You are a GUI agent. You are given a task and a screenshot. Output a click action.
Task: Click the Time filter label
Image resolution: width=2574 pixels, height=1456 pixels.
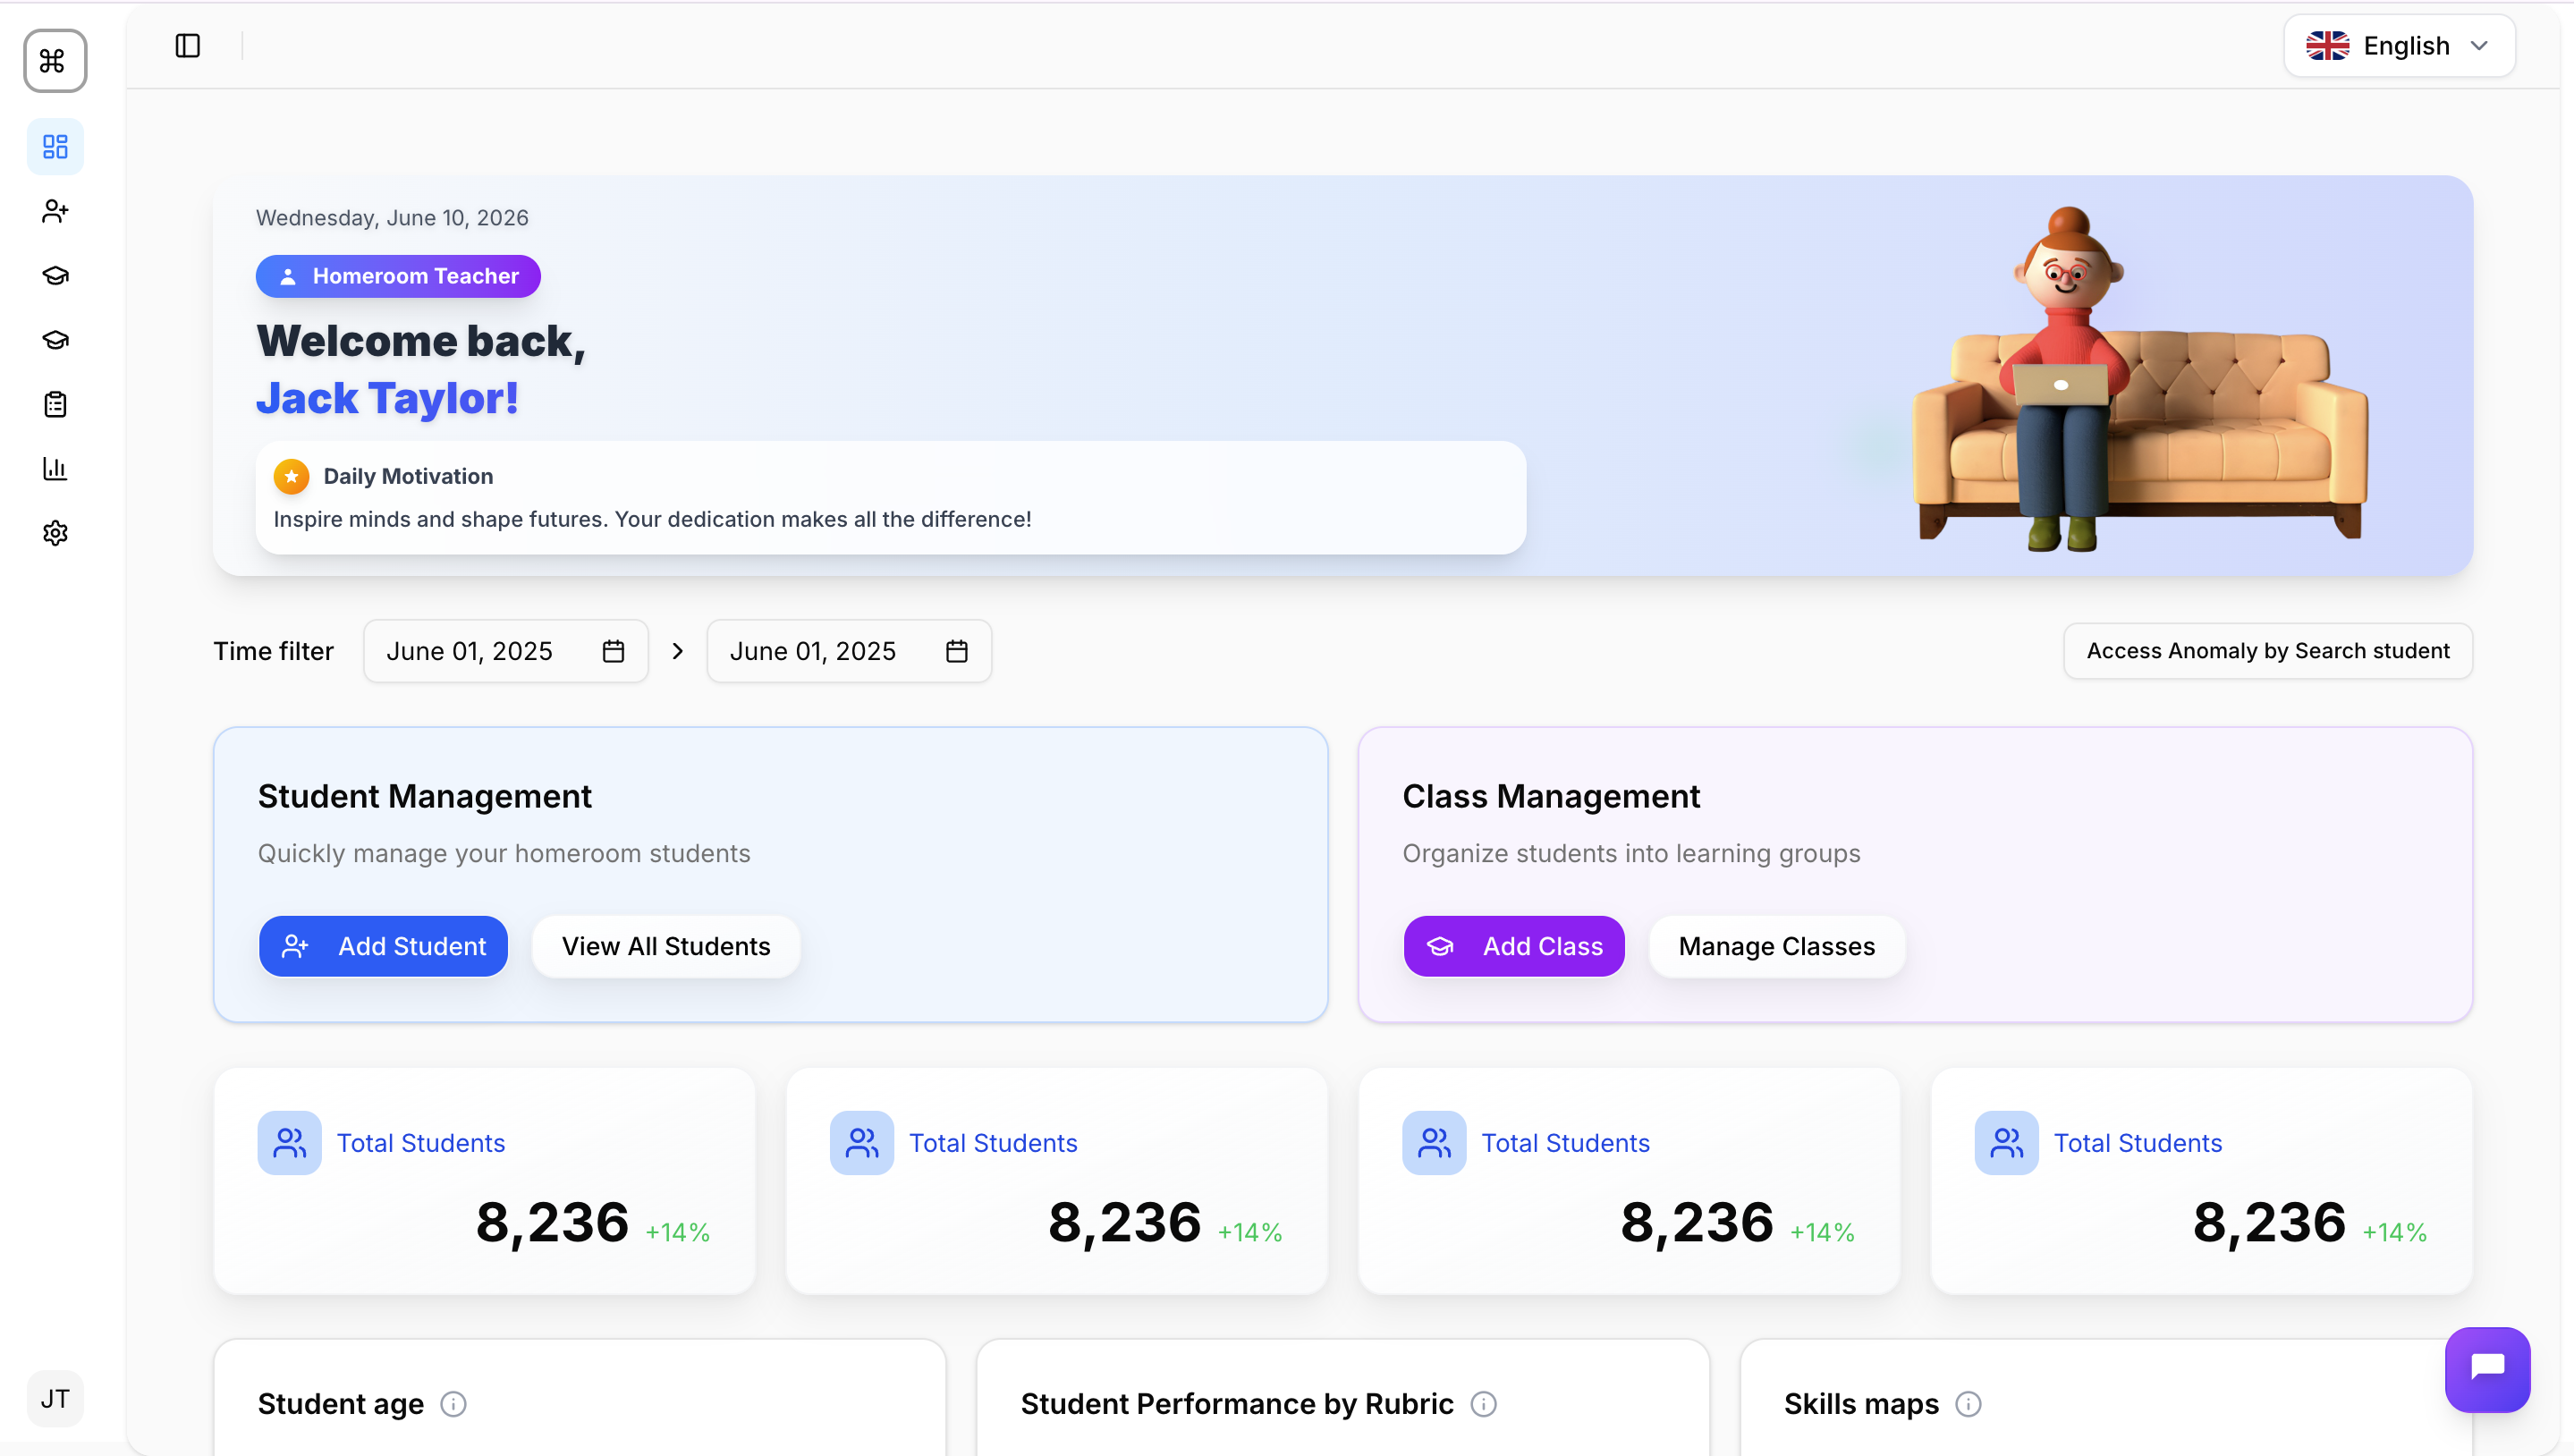273,651
